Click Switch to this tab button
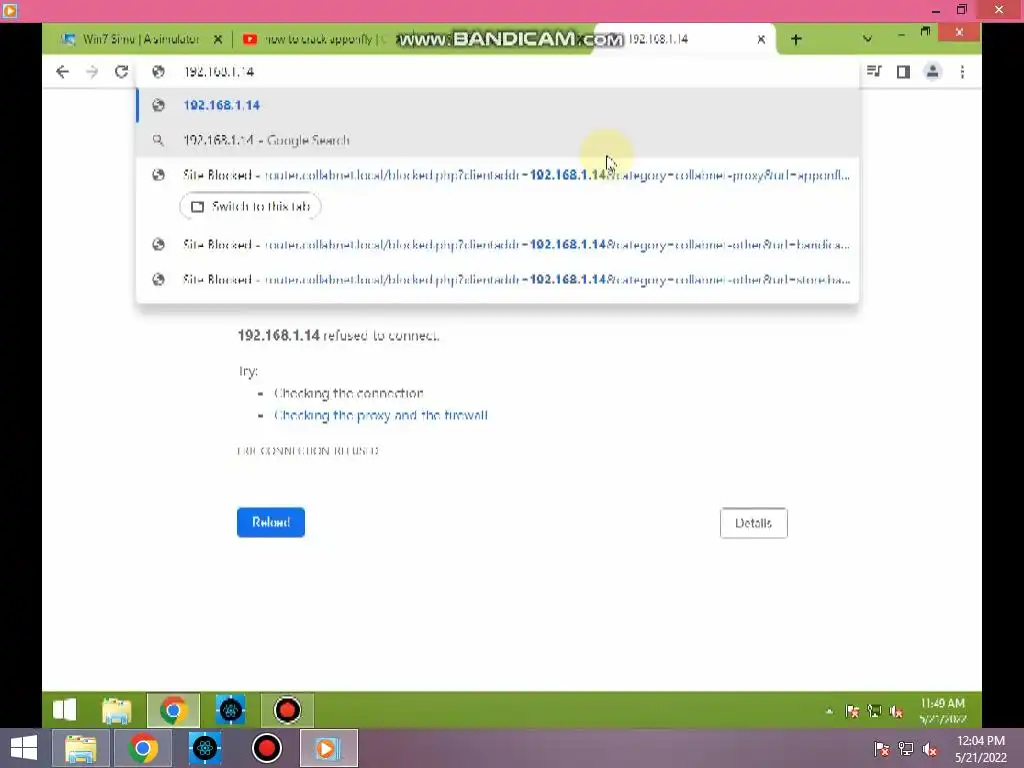This screenshot has width=1024, height=768. click(250, 206)
